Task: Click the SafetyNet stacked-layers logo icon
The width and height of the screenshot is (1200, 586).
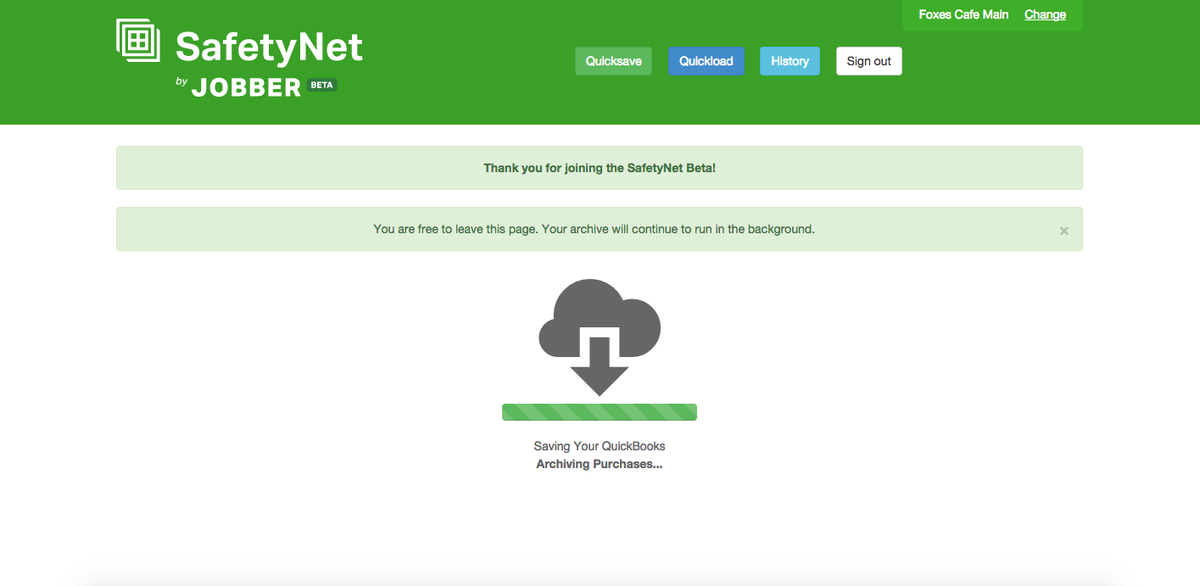Action: [x=136, y=38]
